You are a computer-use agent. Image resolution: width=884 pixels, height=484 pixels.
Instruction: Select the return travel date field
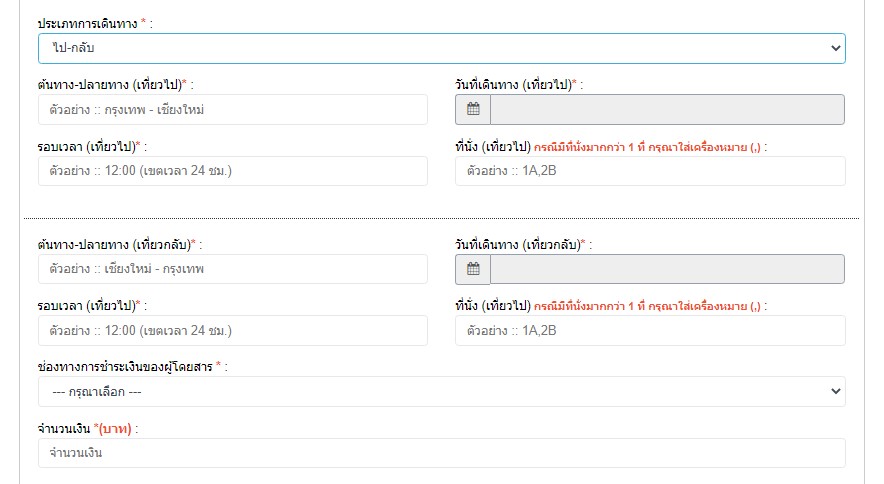(x=668, y=269)
